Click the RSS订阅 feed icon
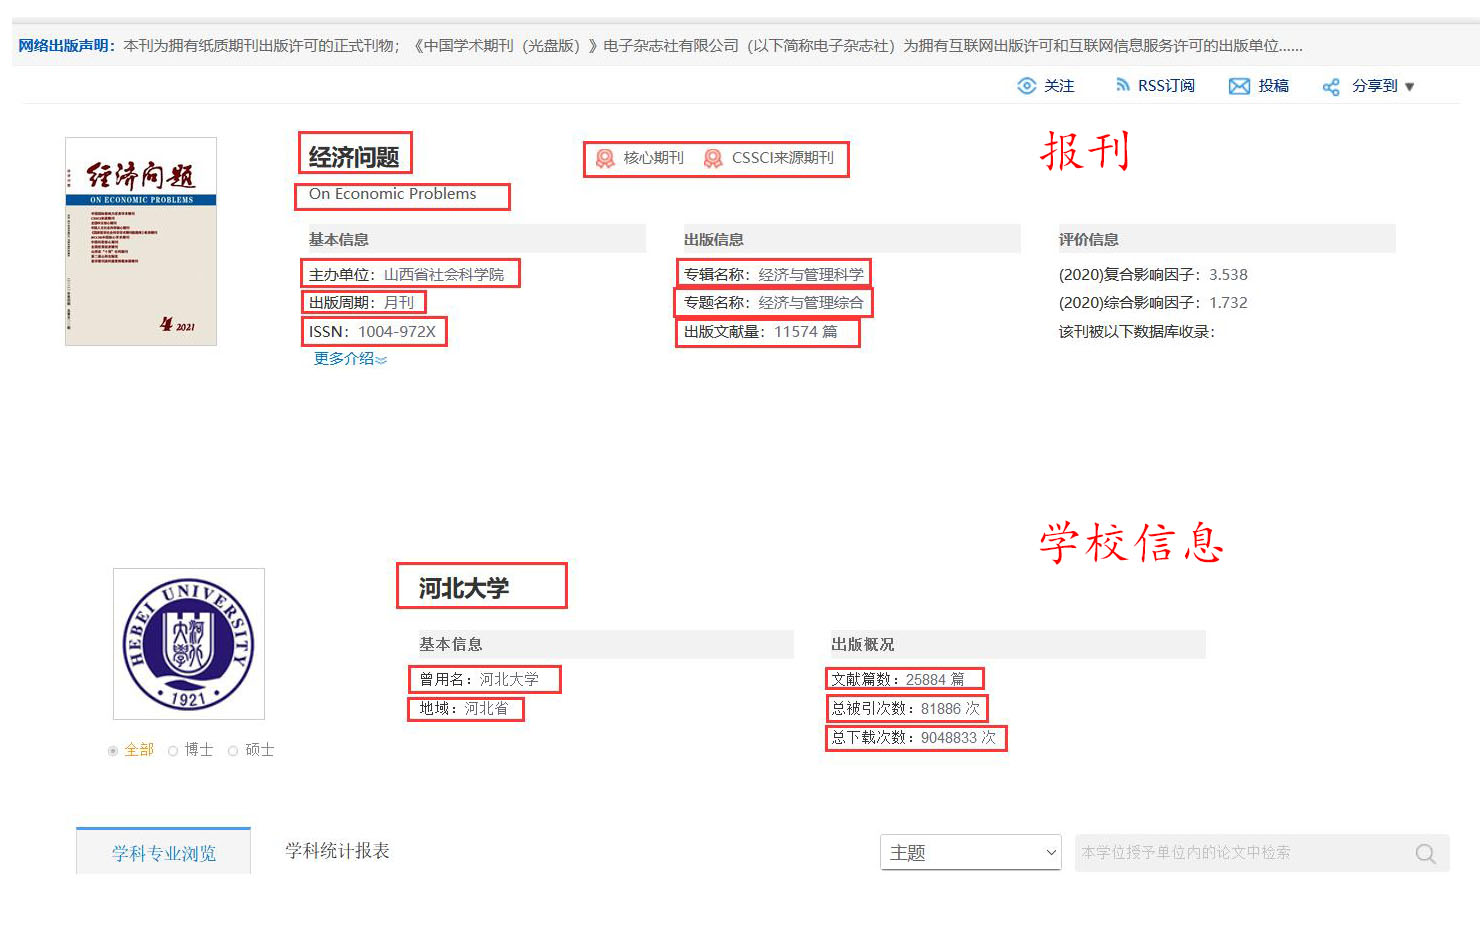The width and height of the screenshot is (1480, 945). click(x=1122, y=85)
